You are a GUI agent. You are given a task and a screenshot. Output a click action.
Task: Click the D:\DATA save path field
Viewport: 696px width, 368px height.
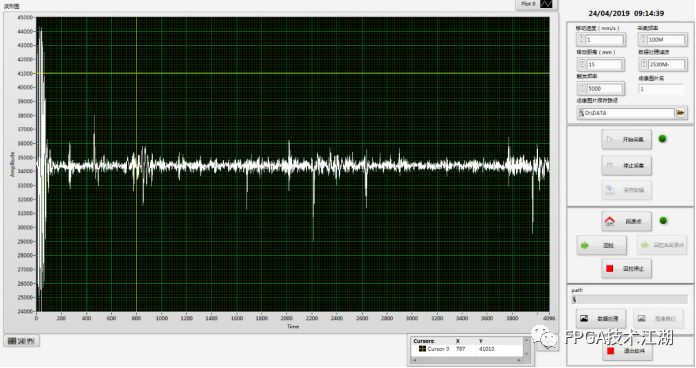point(626,113)
